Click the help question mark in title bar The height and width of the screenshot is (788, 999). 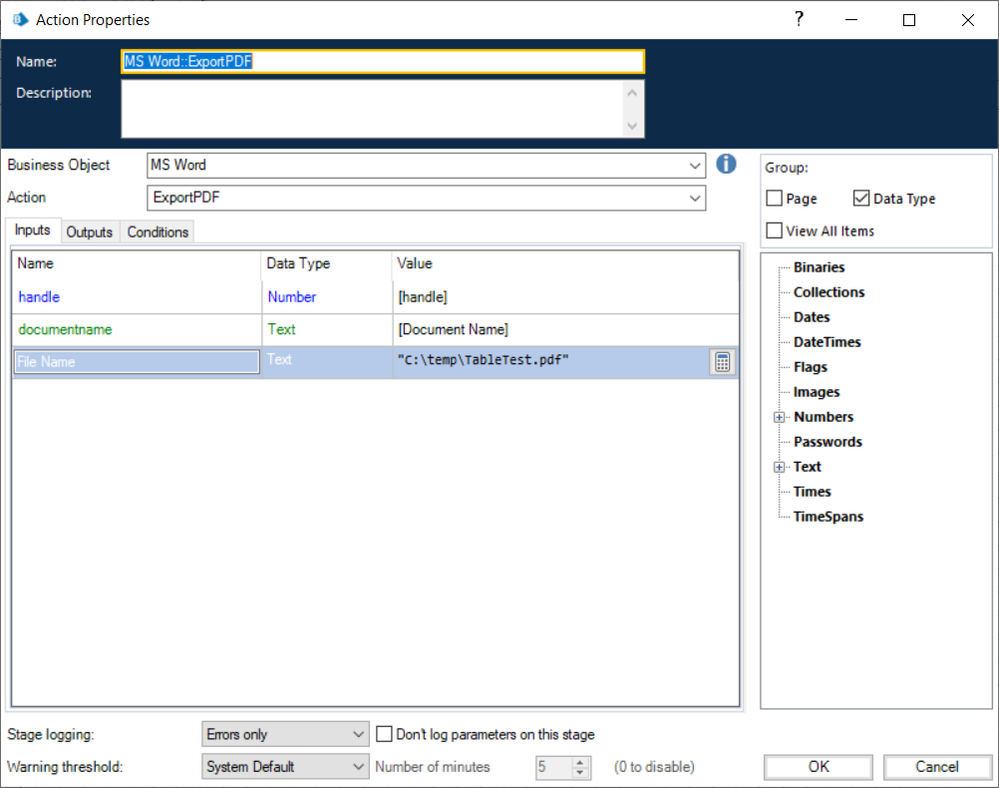pyautogui.click(x=799, y=19)
